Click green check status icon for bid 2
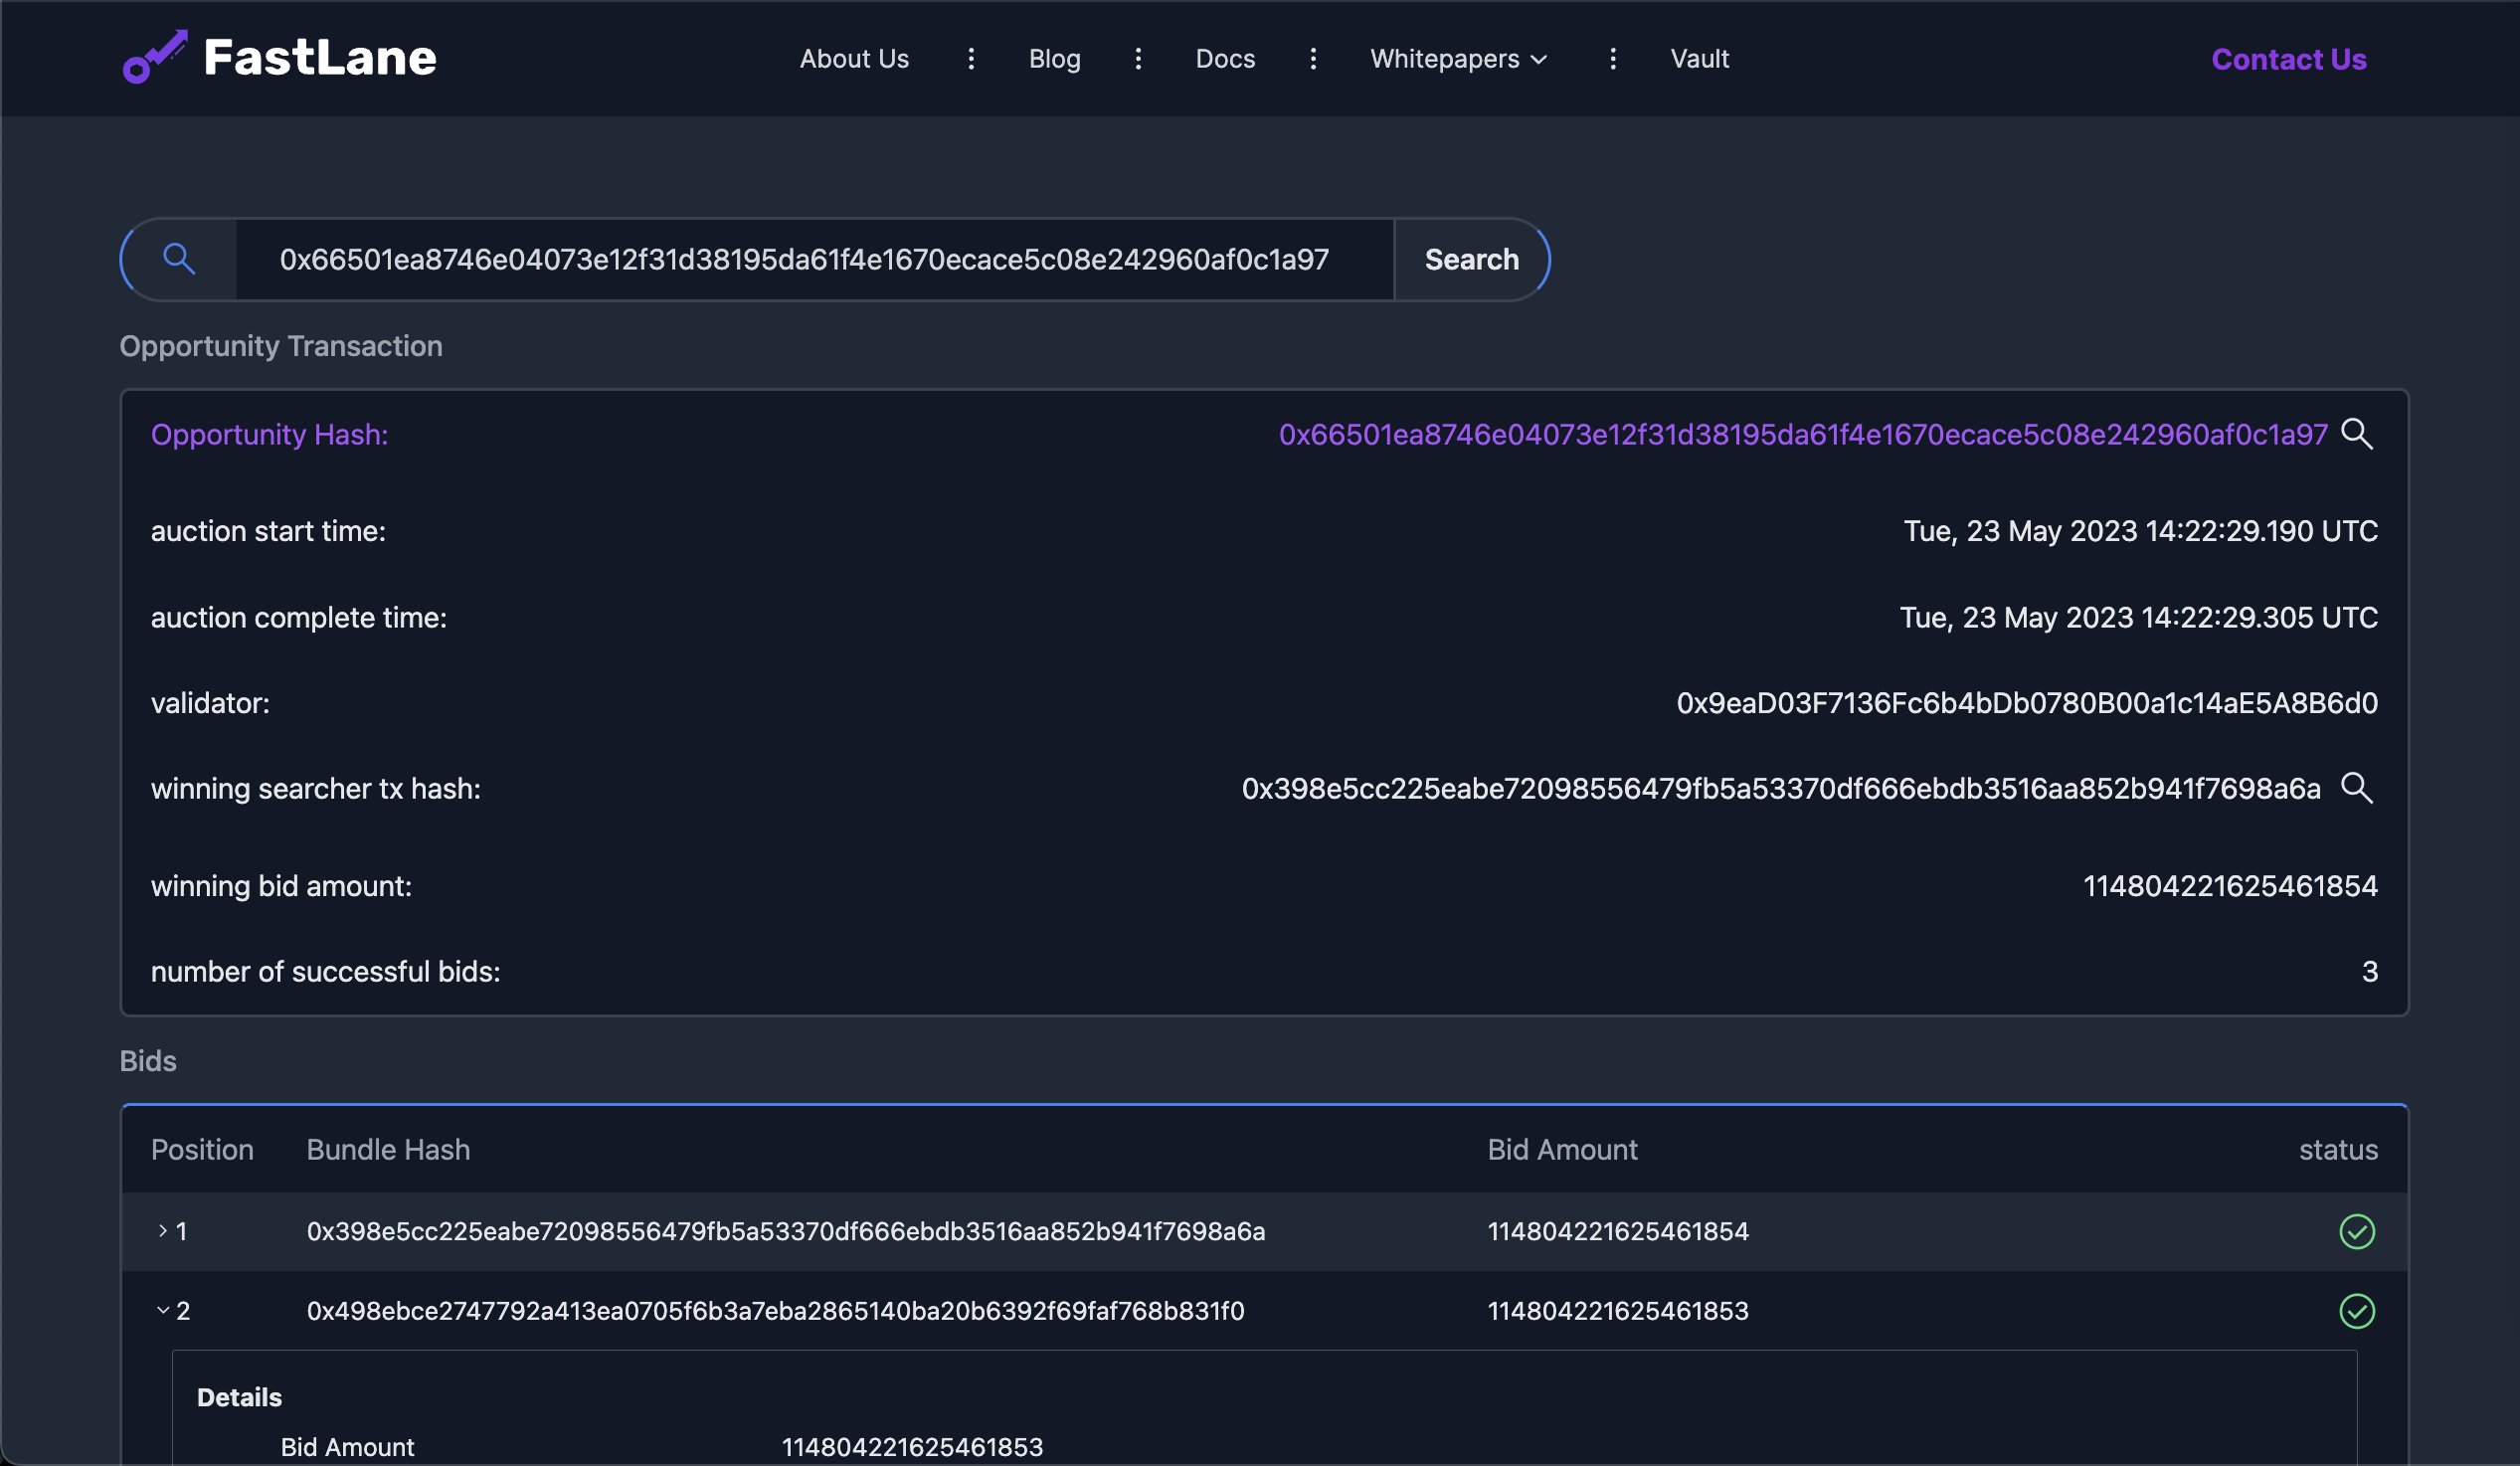 (x=2357, y=1311)
